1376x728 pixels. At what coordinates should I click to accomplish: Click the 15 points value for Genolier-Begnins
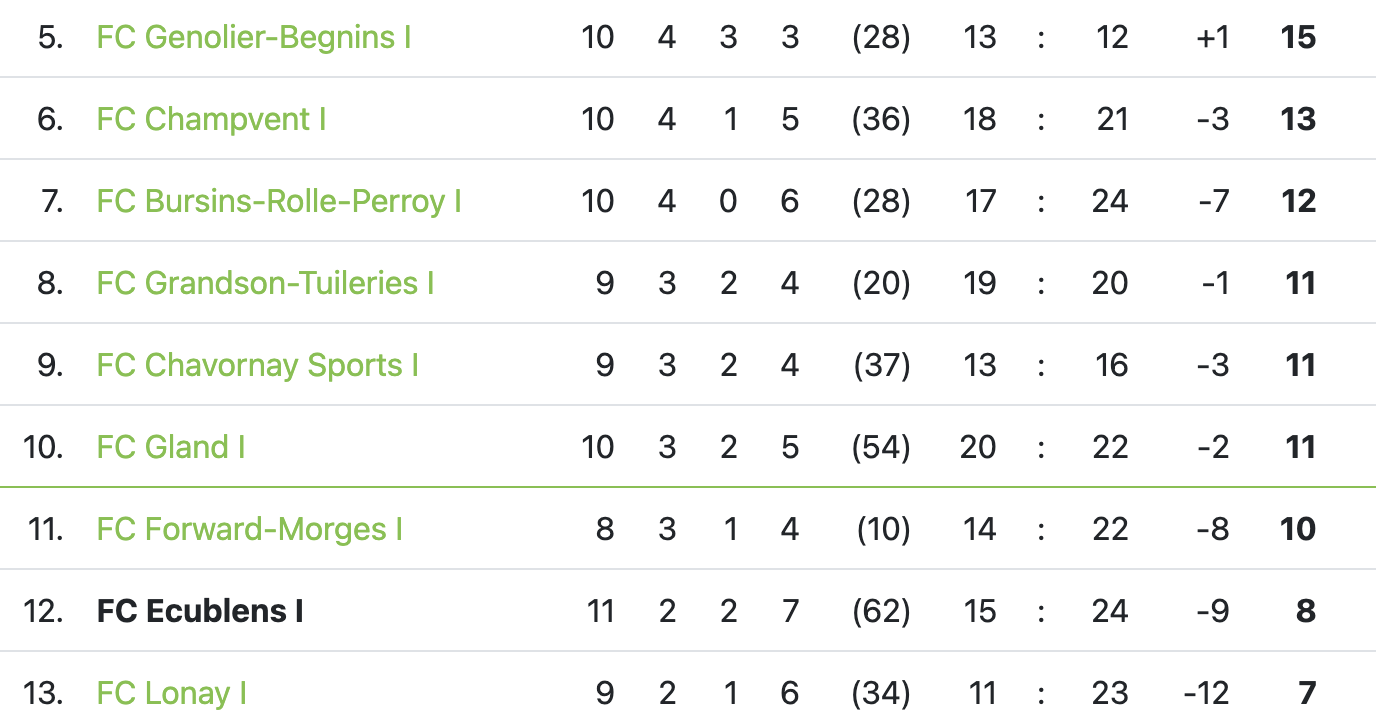(x=1298, y=37)
